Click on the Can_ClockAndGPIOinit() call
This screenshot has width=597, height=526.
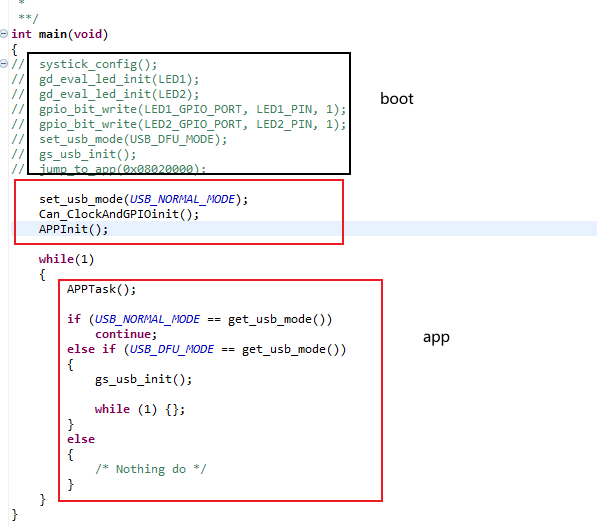119,214
